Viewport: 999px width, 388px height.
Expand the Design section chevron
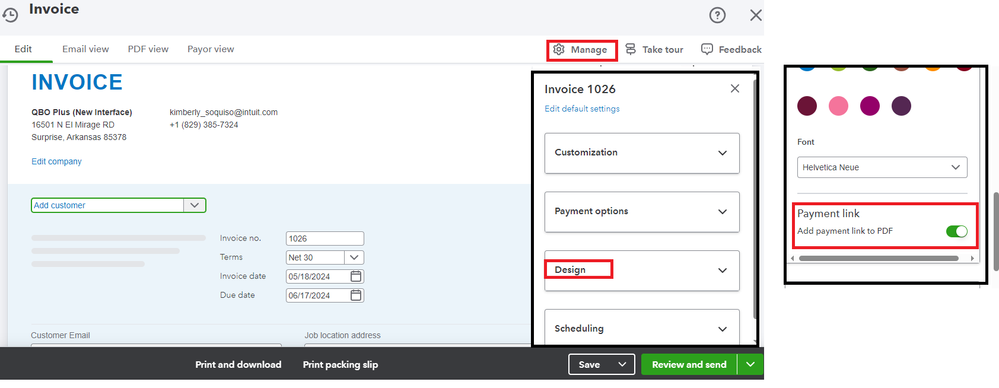[722, 270]
